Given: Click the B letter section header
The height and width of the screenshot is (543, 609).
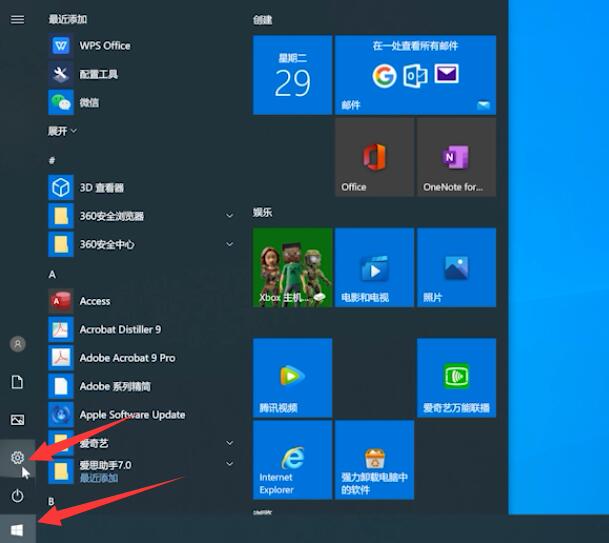Looking at the screenshot, I should point(51,501).
